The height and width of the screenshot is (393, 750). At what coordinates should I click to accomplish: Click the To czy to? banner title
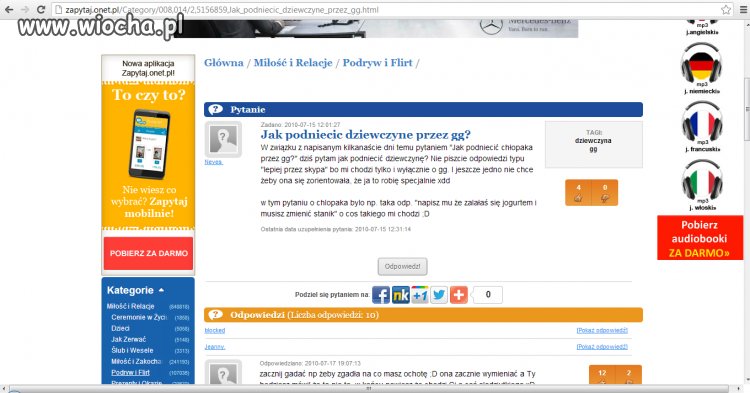pos(149,95)
